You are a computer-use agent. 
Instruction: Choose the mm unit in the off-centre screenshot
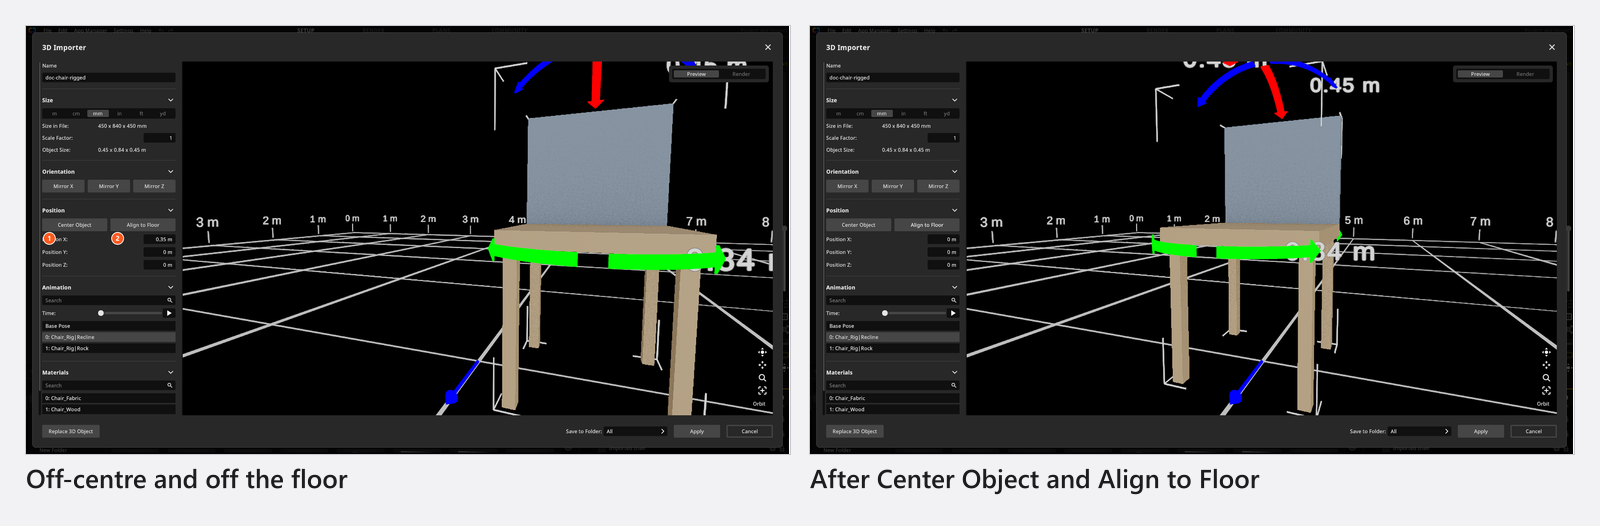[97, 113]
